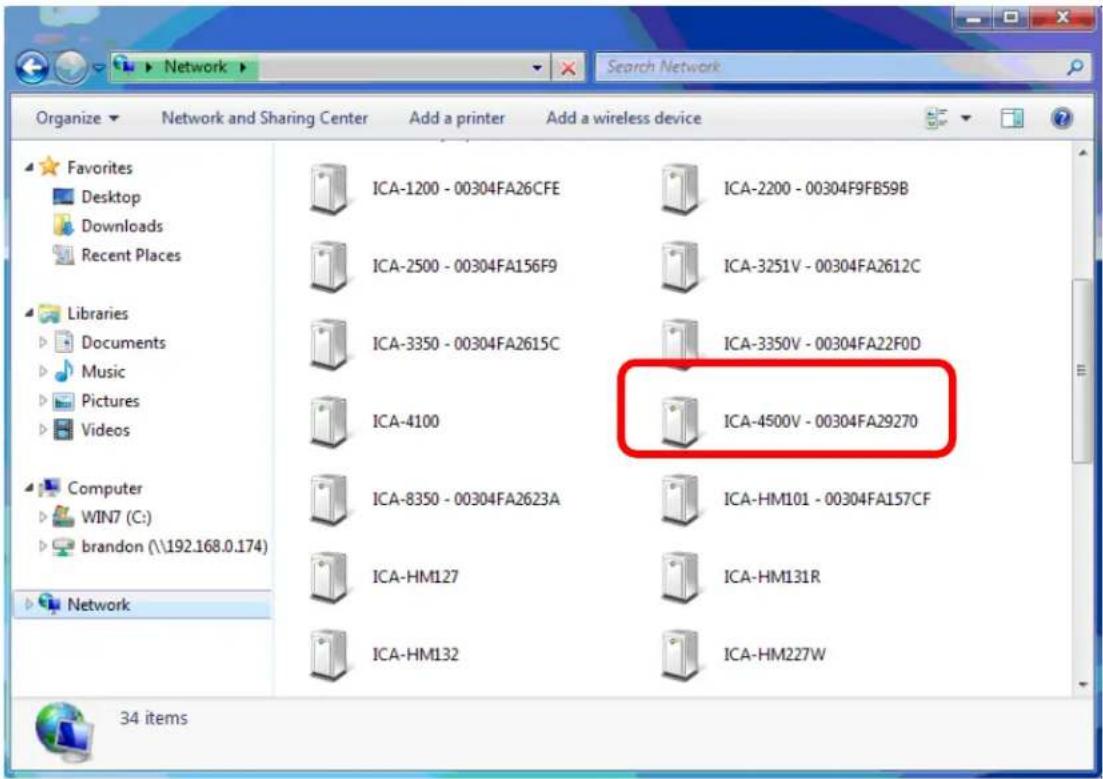The width and height of the screenshot is (1103, 779).
Task: Click the ICA-HM227W name label
Action: click(774, 654)
